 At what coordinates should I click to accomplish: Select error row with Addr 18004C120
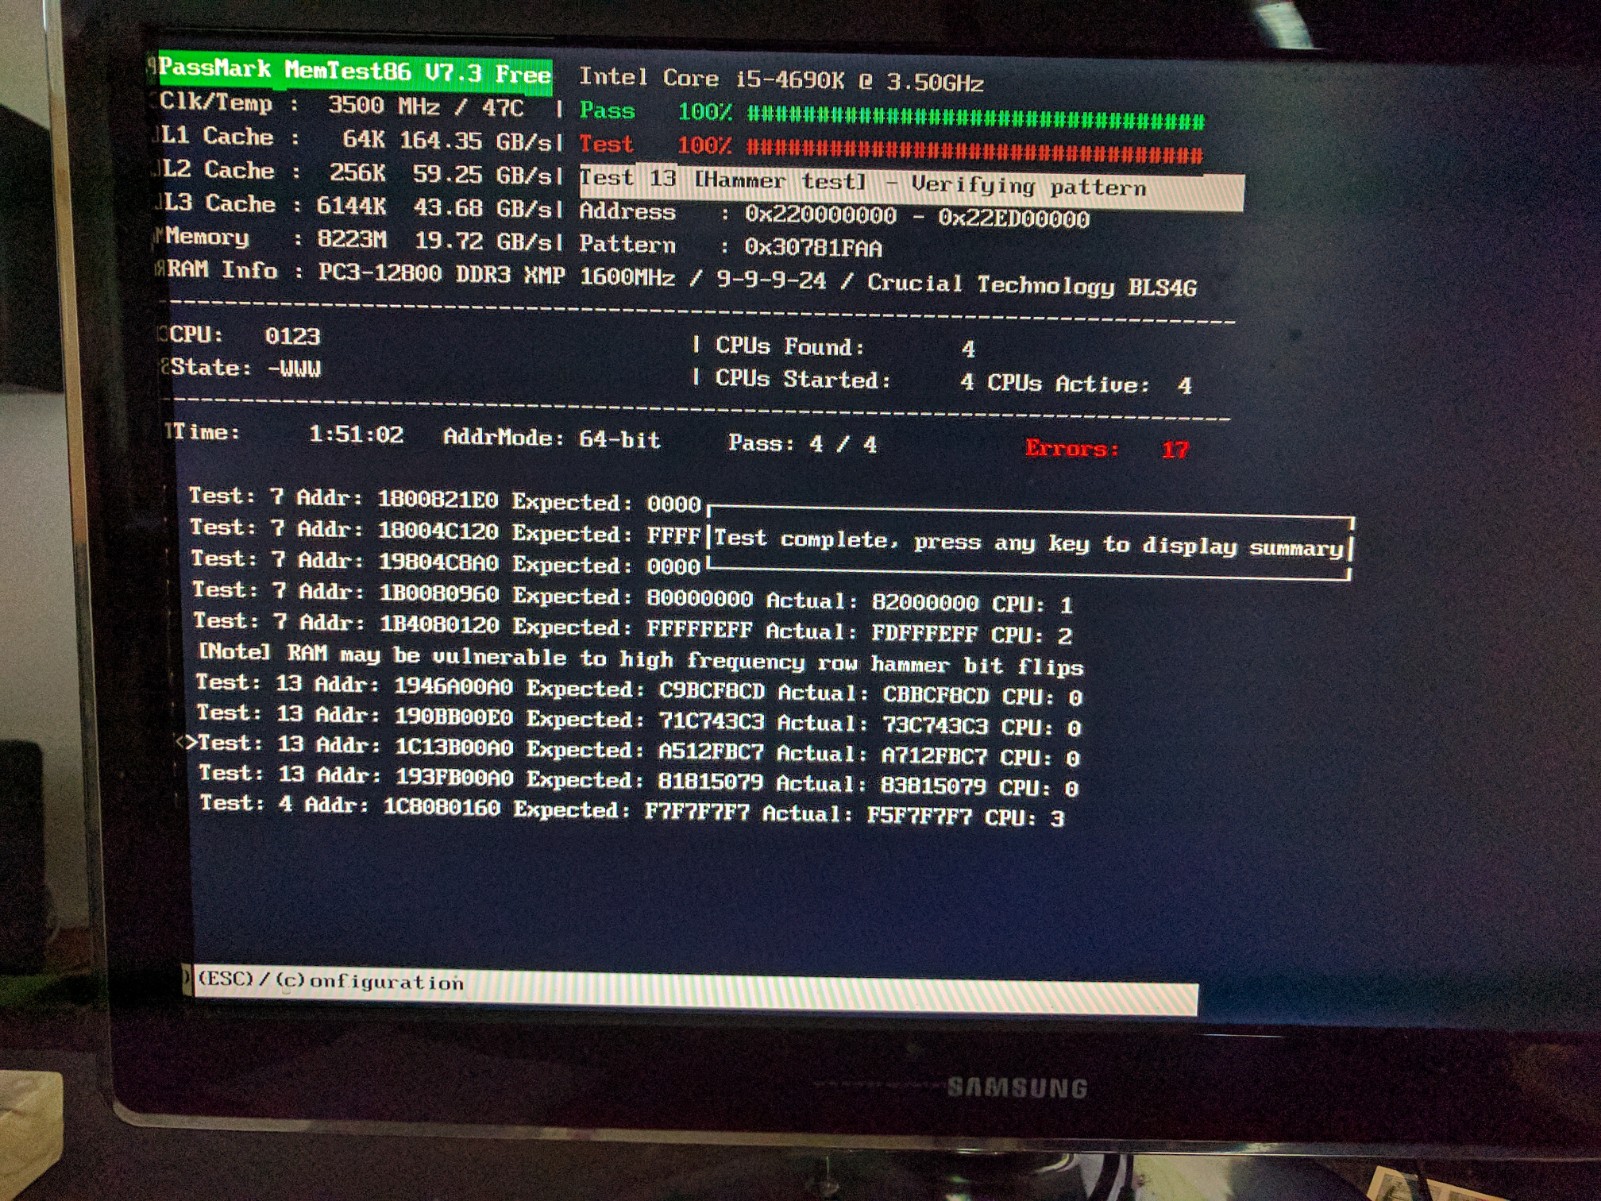click(445, 531)
